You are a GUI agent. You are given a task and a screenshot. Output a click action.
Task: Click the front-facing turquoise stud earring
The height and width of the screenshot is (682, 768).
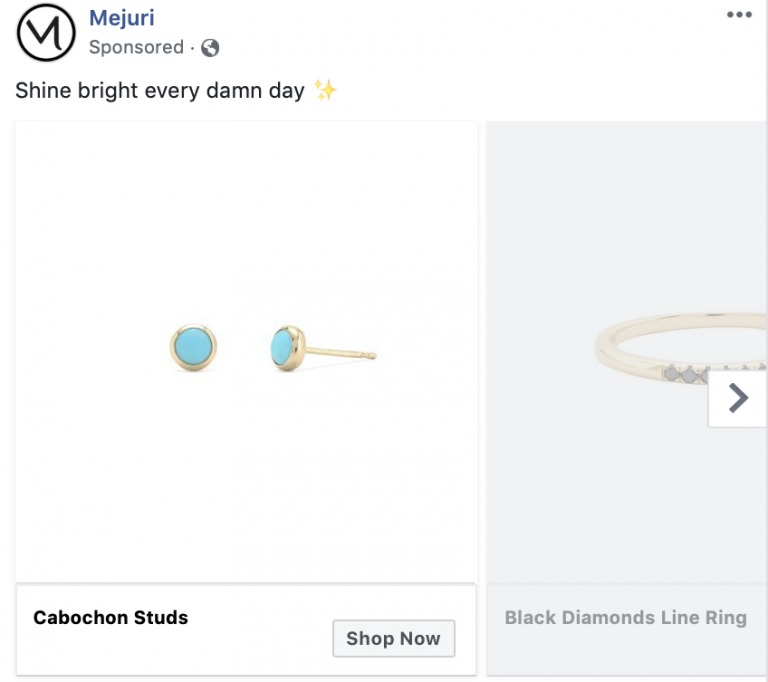193,348
